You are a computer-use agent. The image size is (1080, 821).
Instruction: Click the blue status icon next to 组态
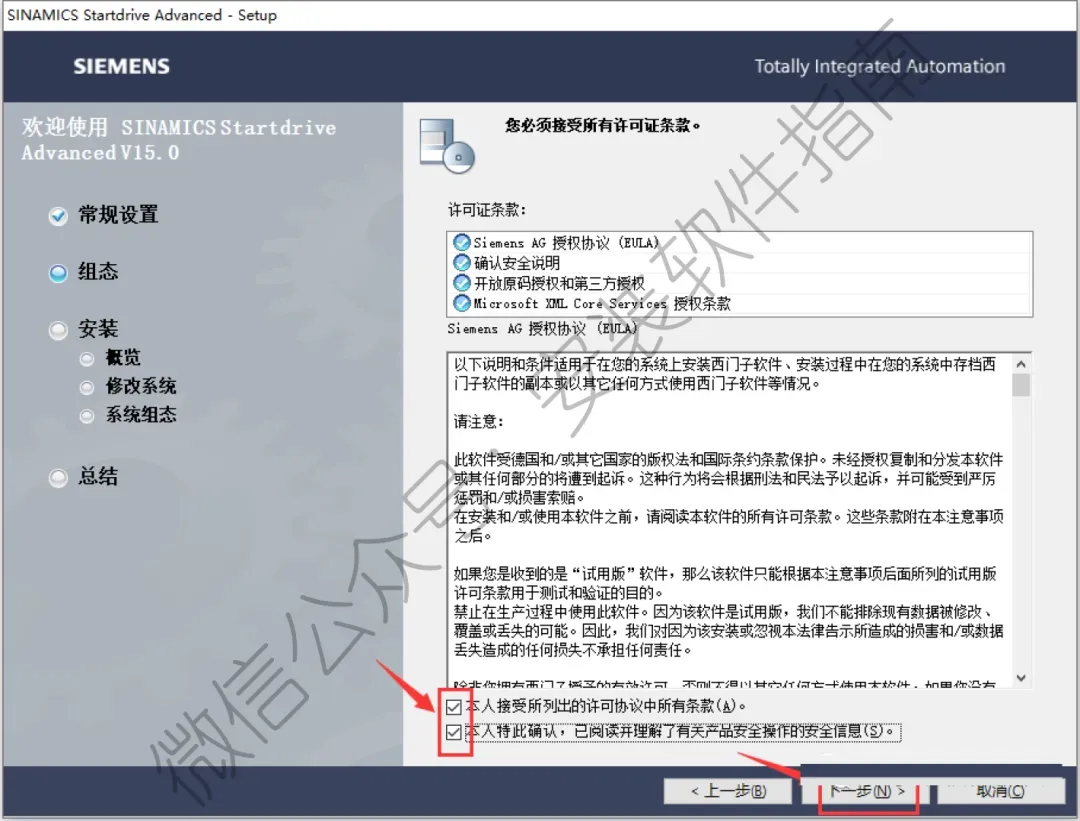click(59, 273)
